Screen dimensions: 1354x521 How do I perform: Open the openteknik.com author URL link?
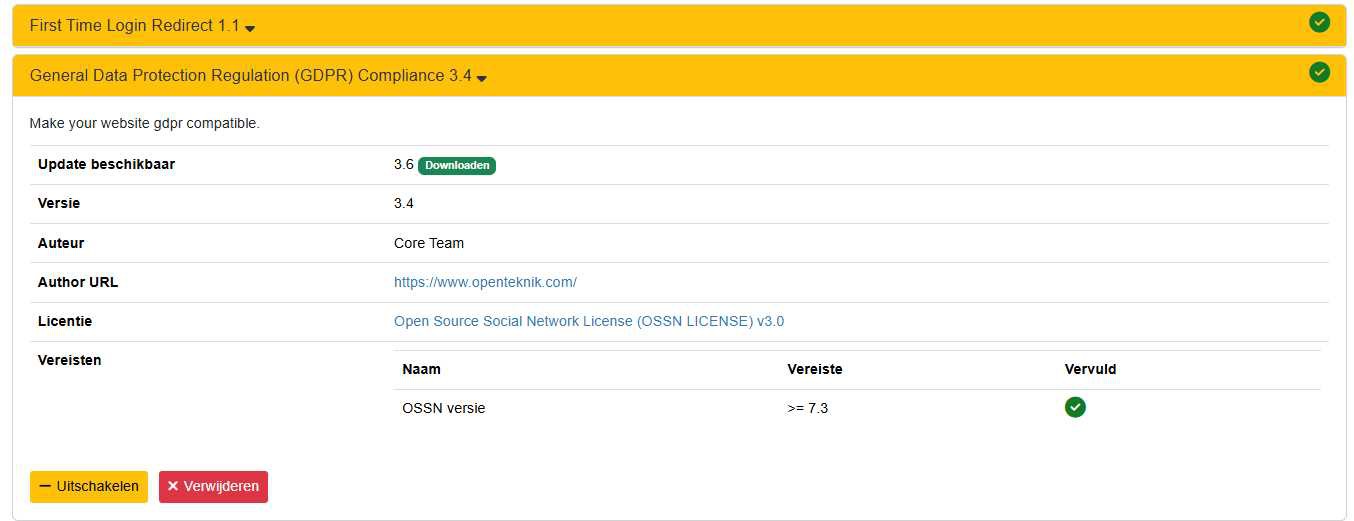(485, 282)
